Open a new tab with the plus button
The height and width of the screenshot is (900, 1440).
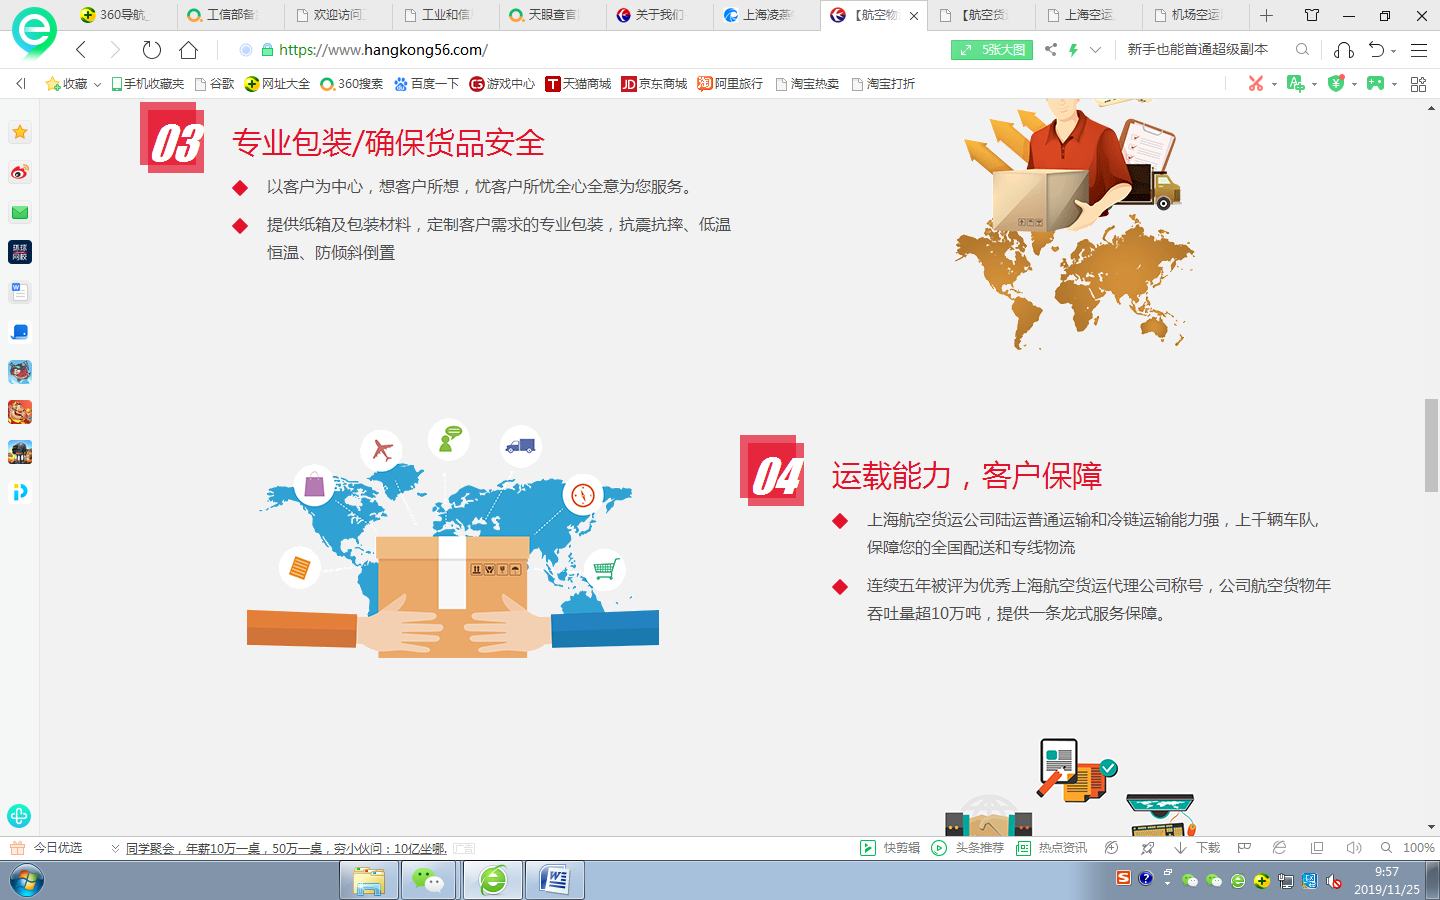coord(1266,15)
